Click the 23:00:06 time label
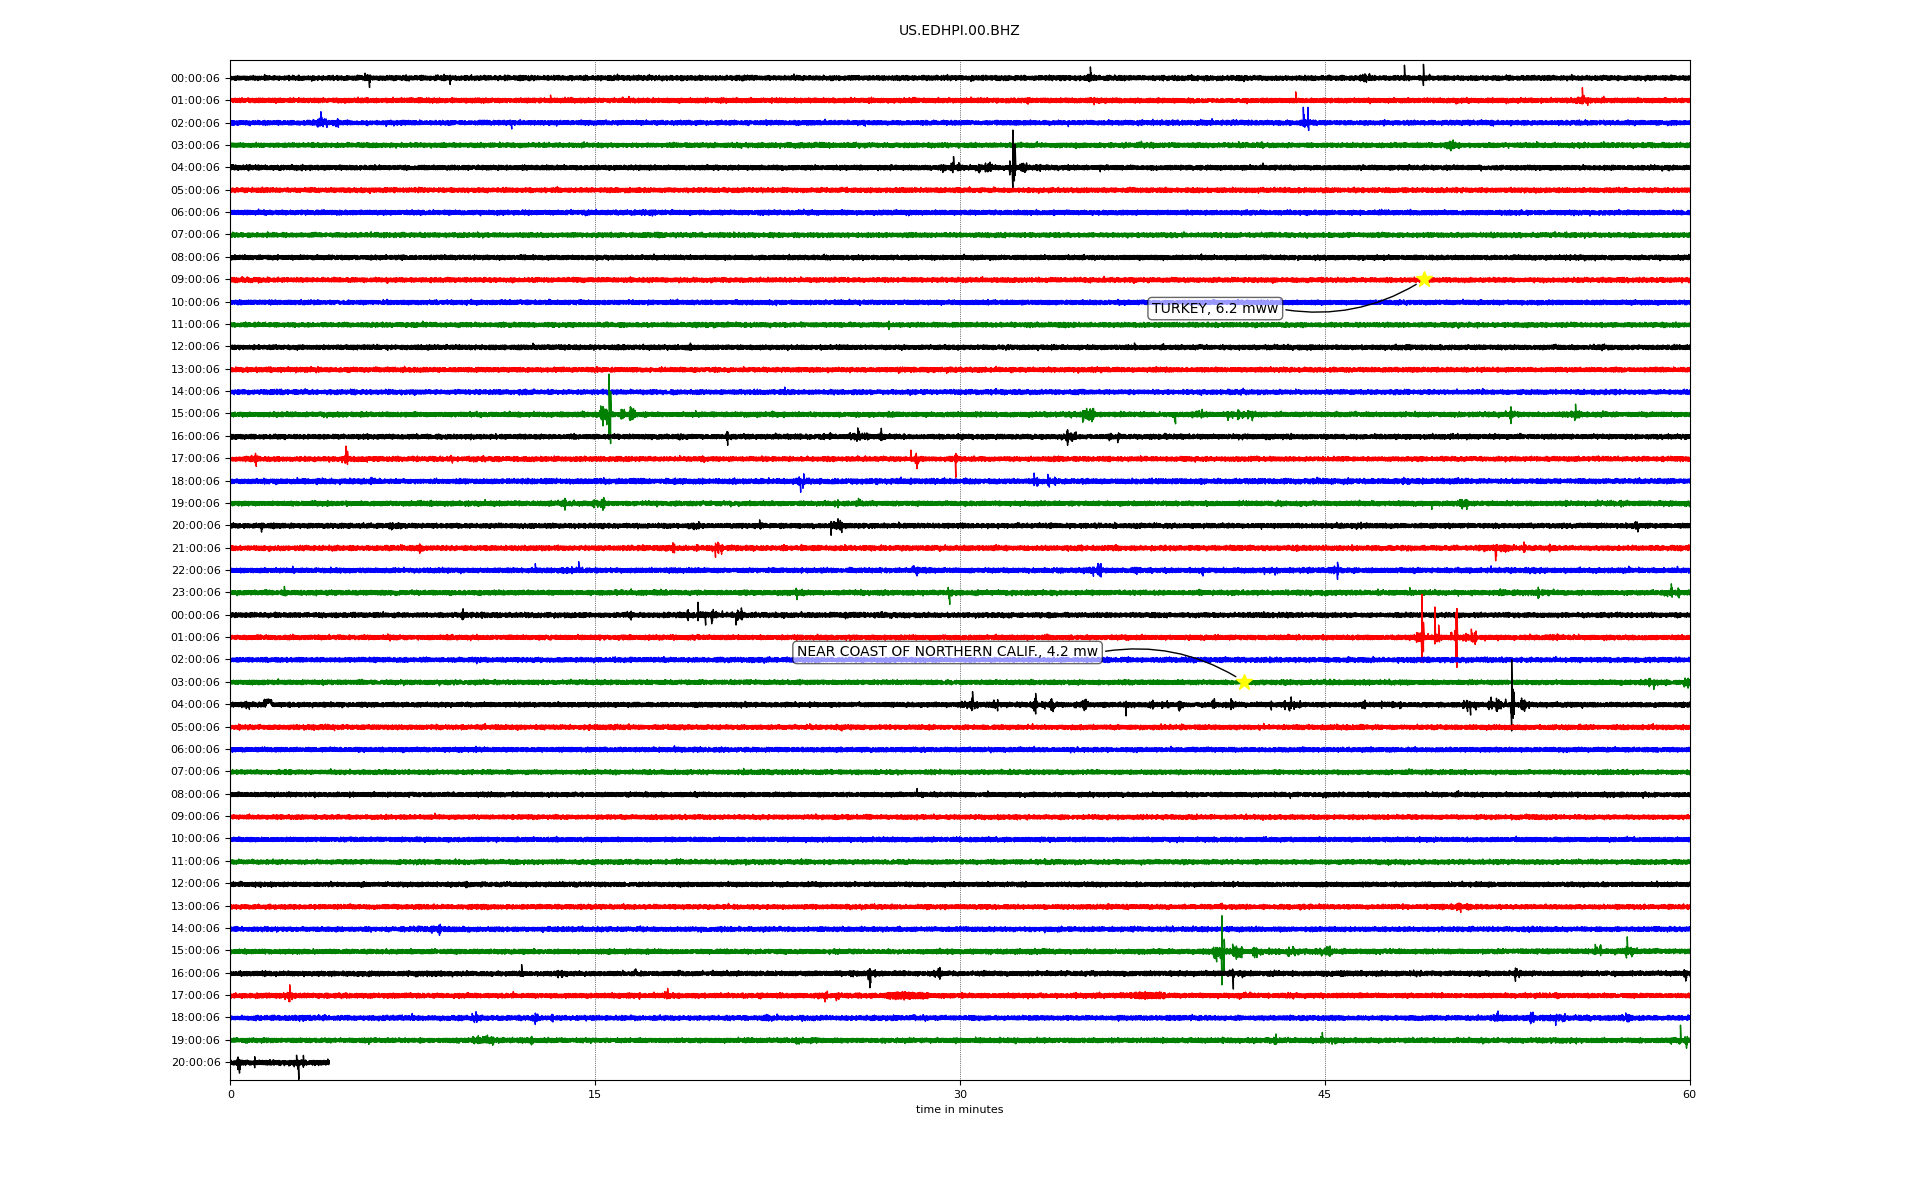 click(196, 593)
